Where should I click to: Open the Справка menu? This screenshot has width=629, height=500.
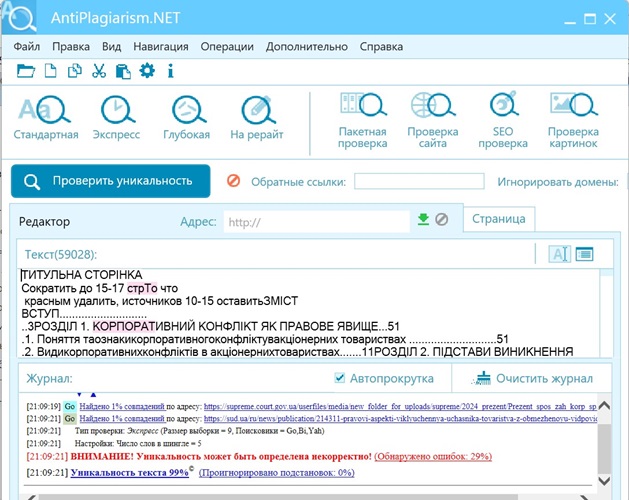click(381, 47)
